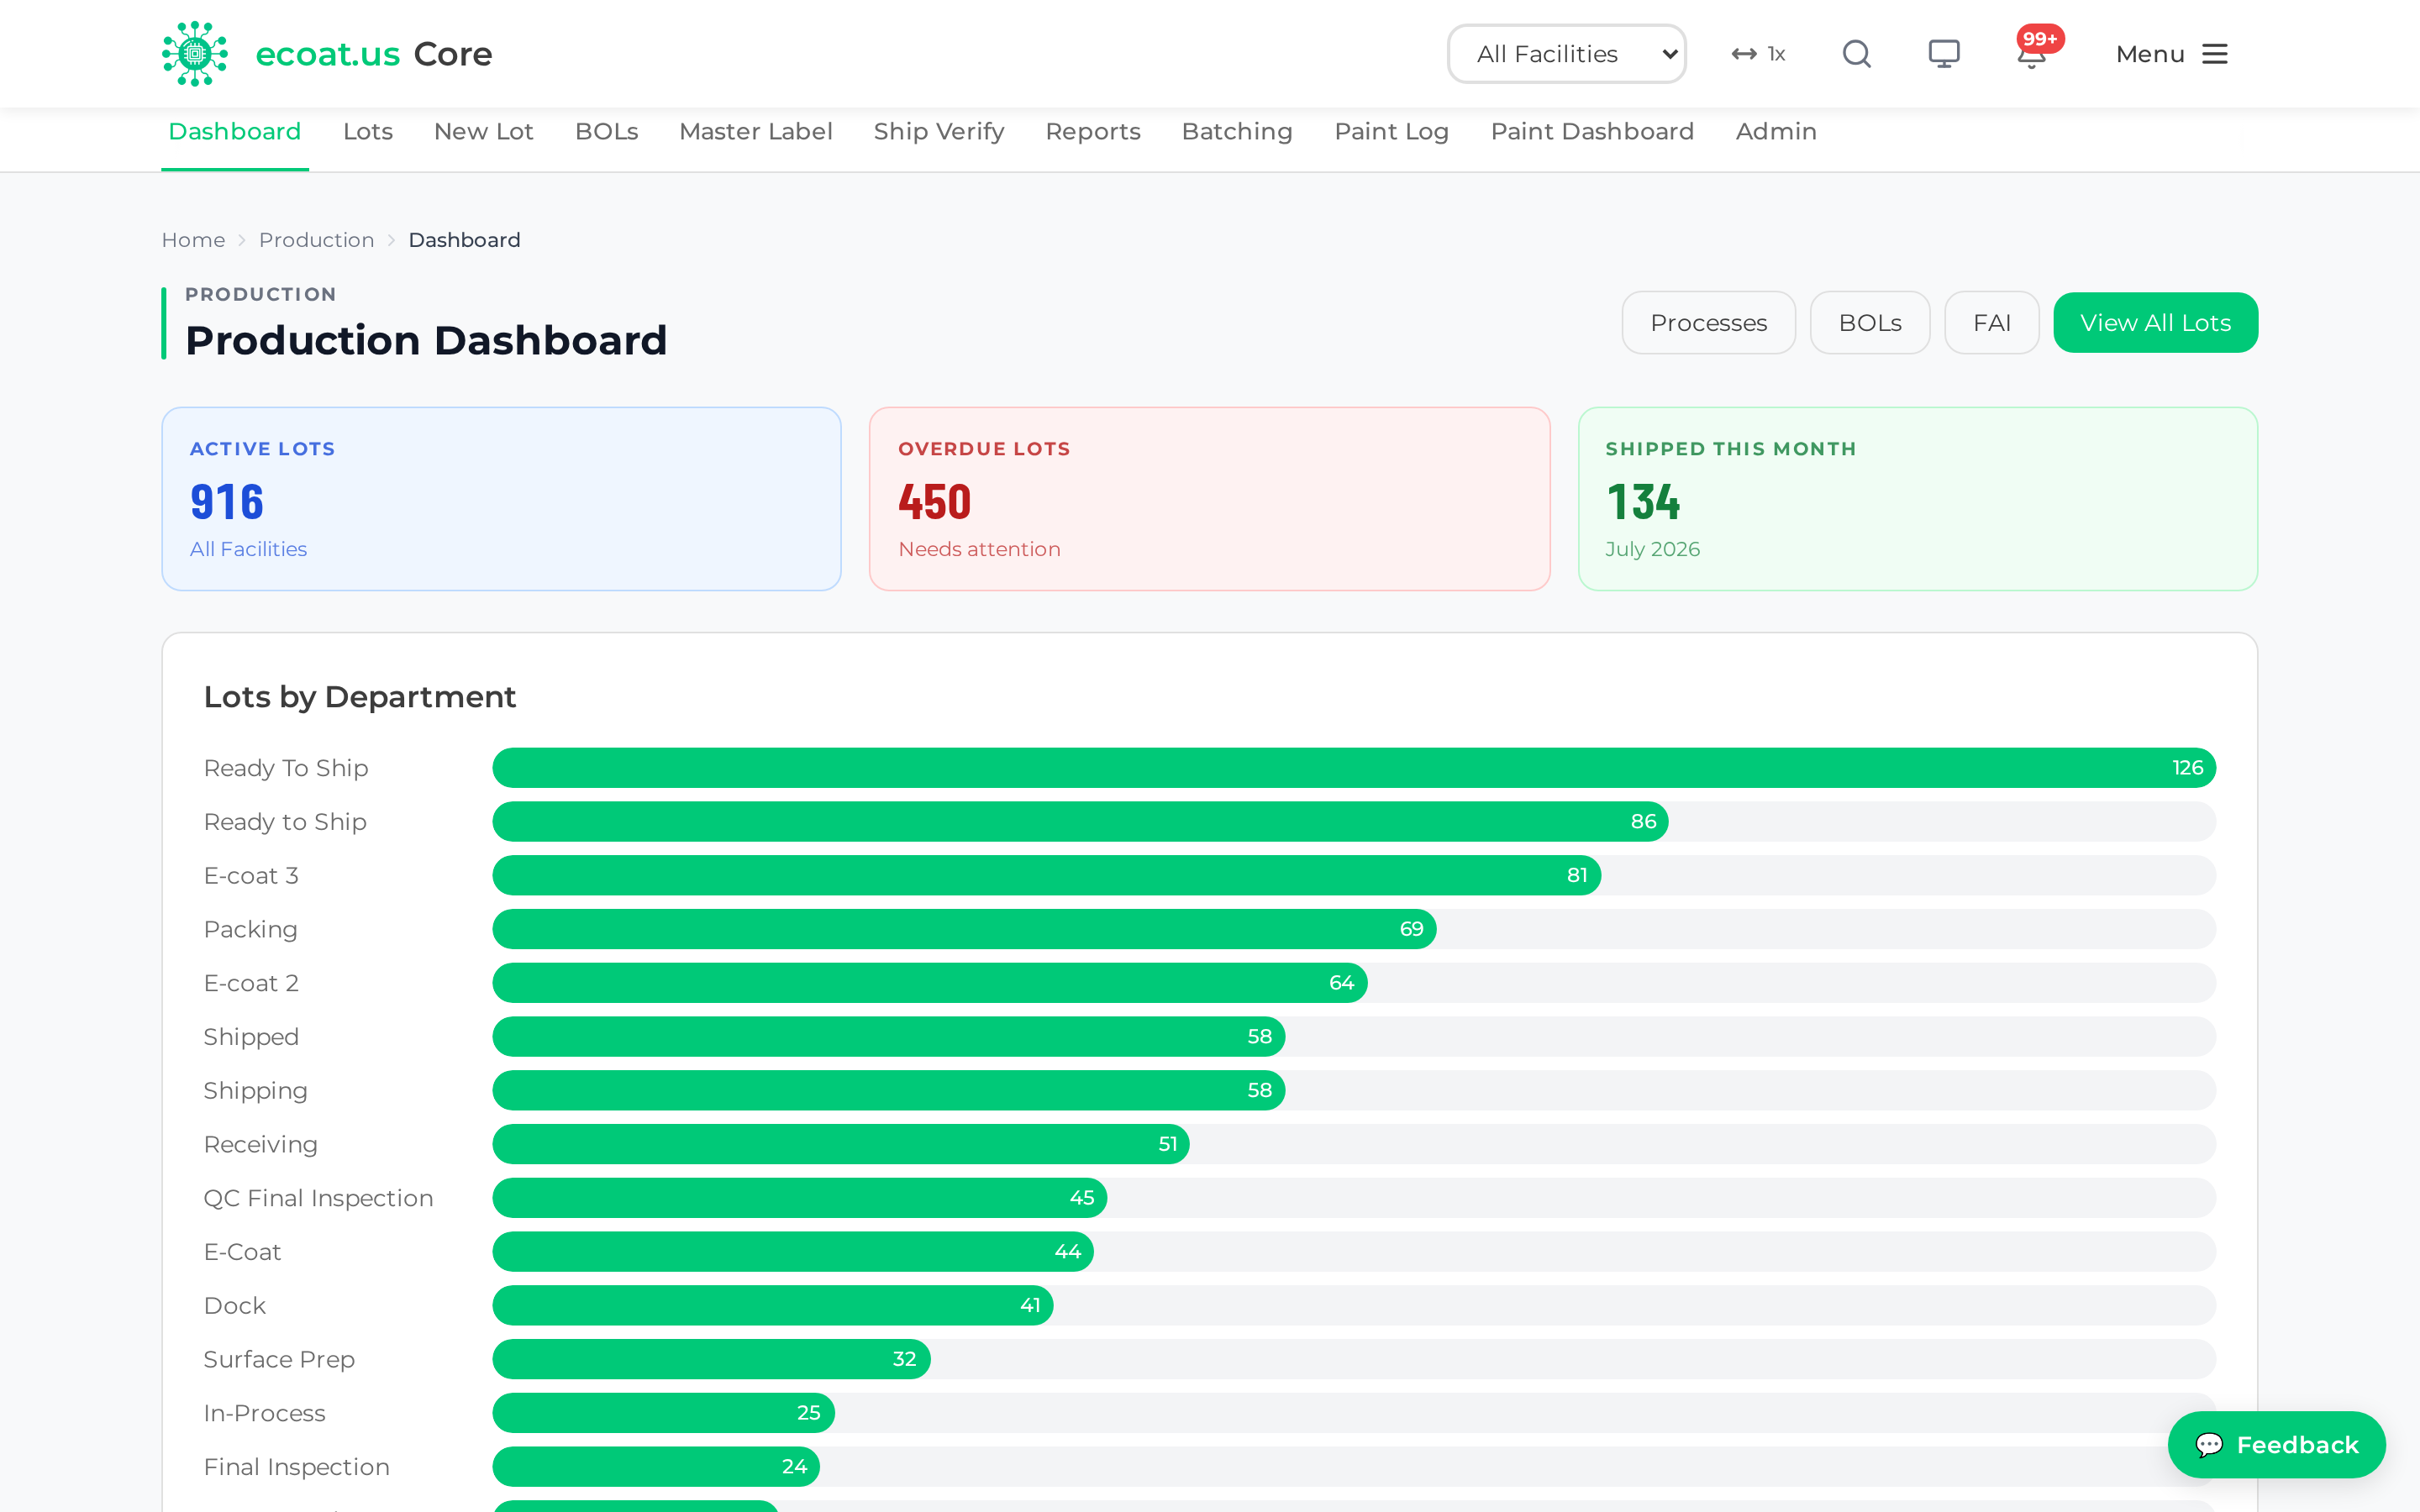Go to the Admin tab
Viewport: 2420px width, 1512px height.
click(1776, 132)
